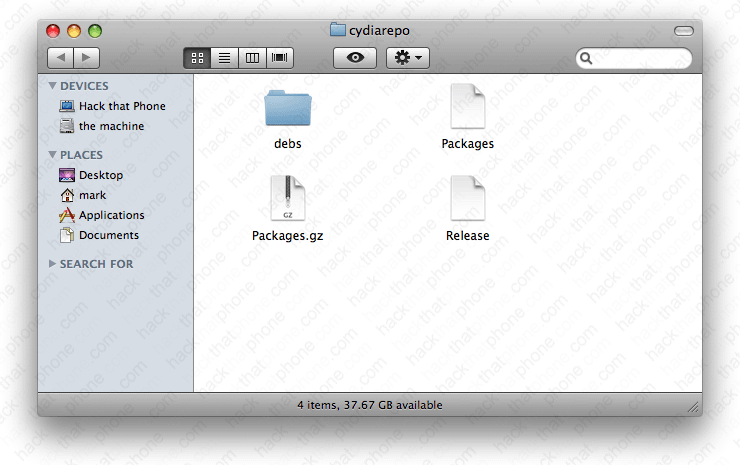Go back to previous folder

[60, 58]
